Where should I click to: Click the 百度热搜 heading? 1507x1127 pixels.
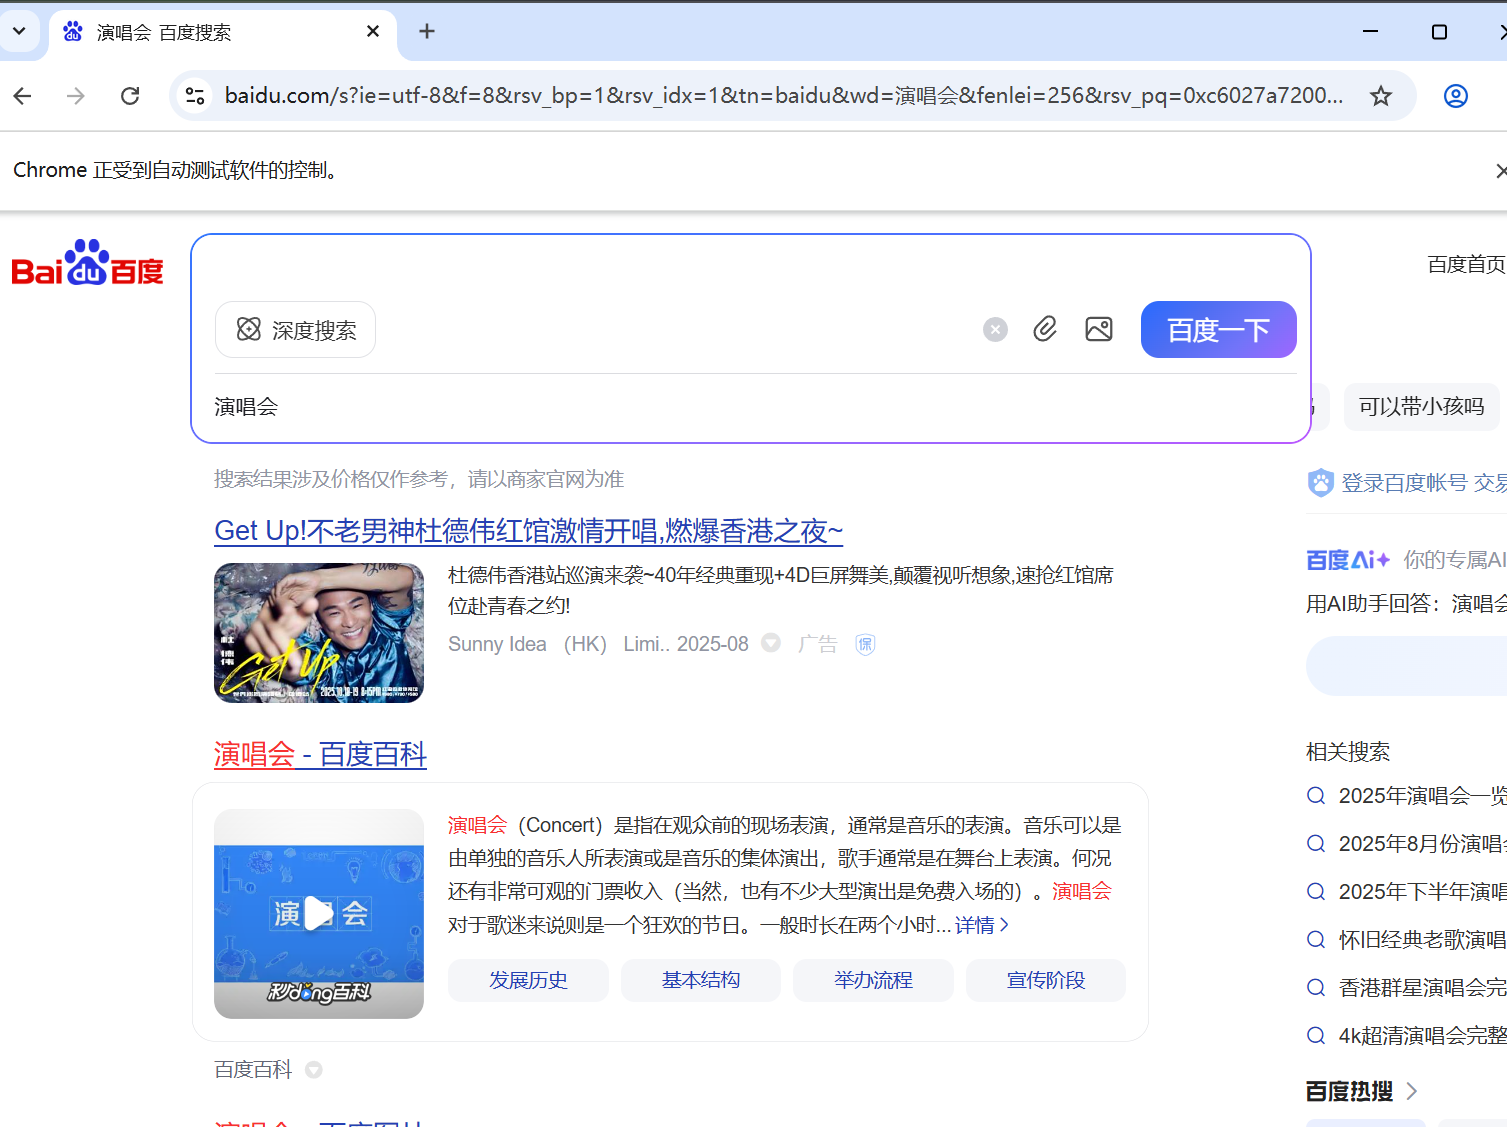pos(1349,1091)
